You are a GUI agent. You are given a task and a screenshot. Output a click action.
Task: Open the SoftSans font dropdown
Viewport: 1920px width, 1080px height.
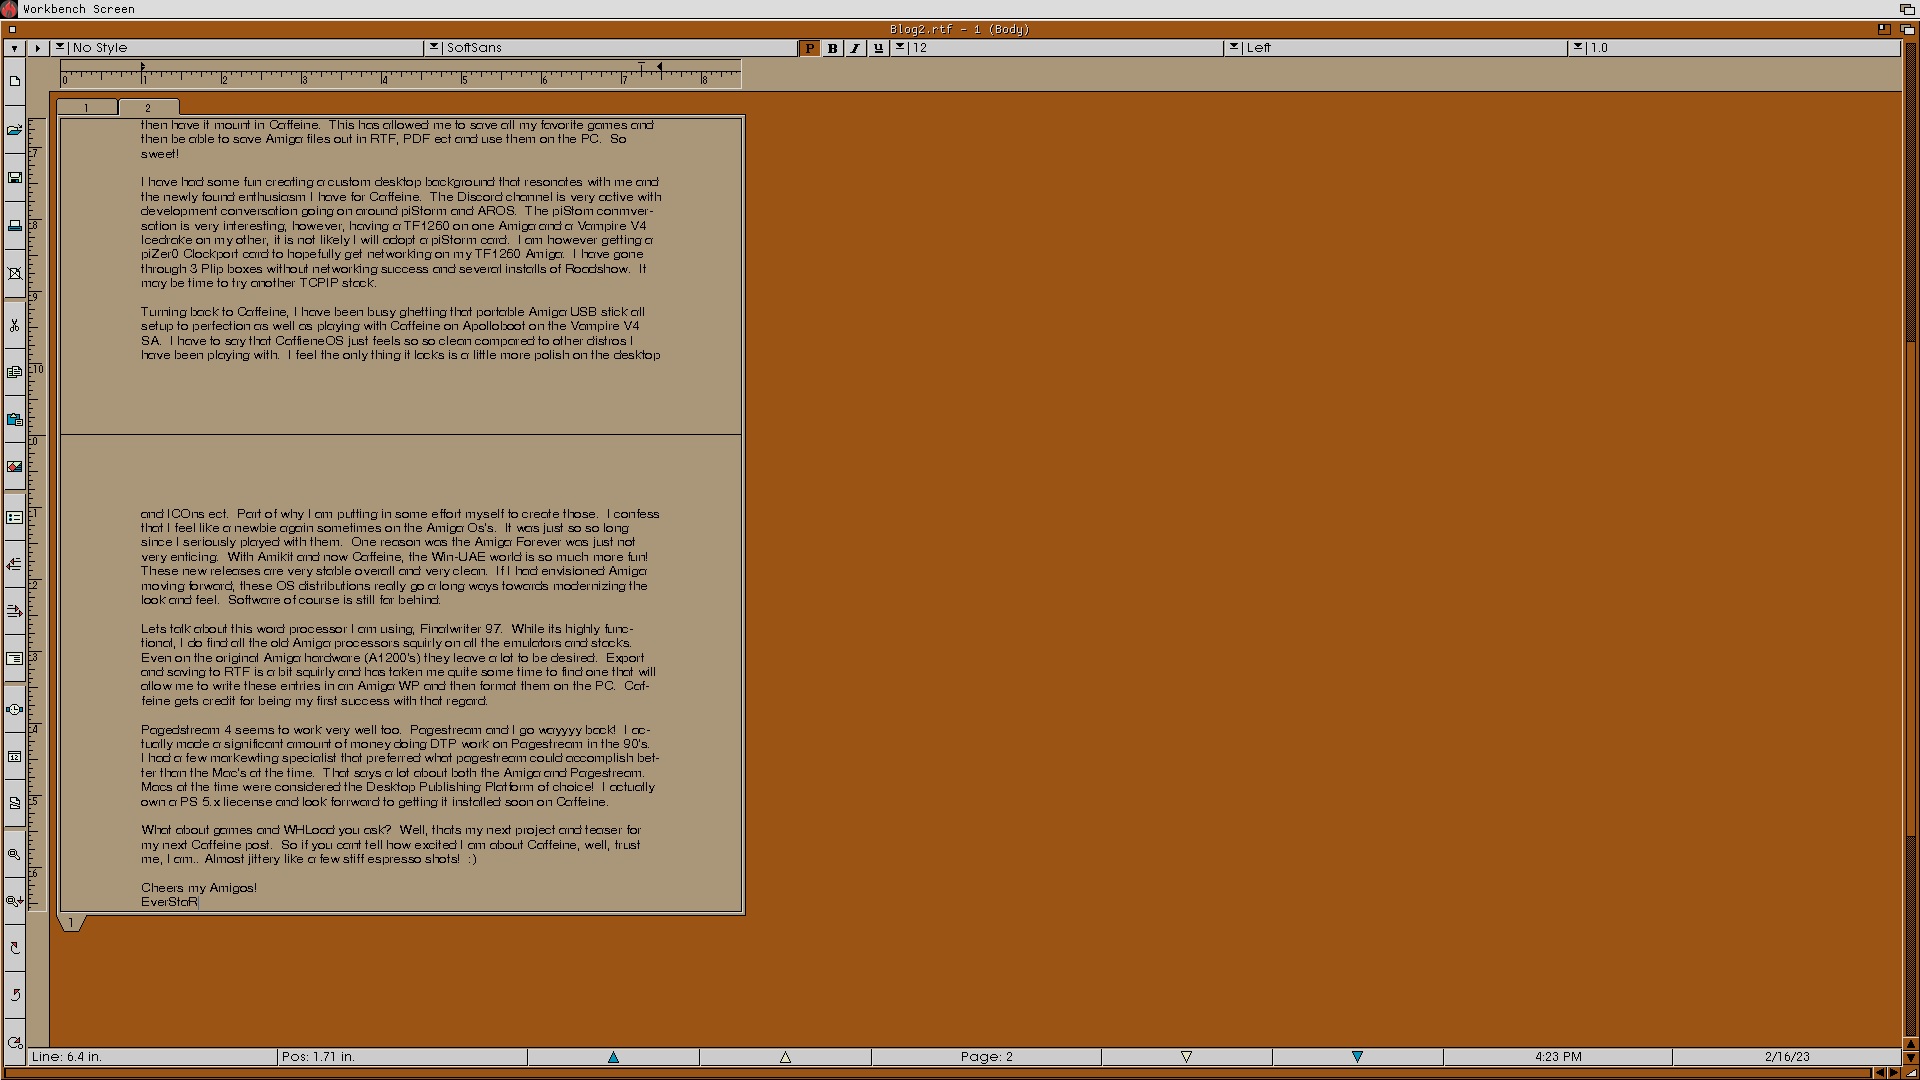(x=434, y=47)
